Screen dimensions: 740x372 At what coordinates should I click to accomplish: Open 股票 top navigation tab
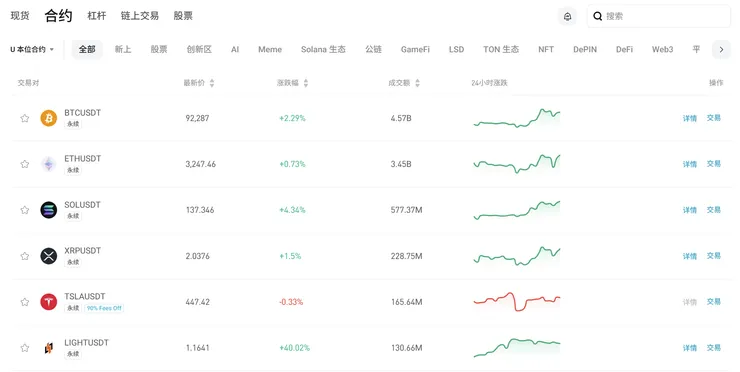coord(183,16)
